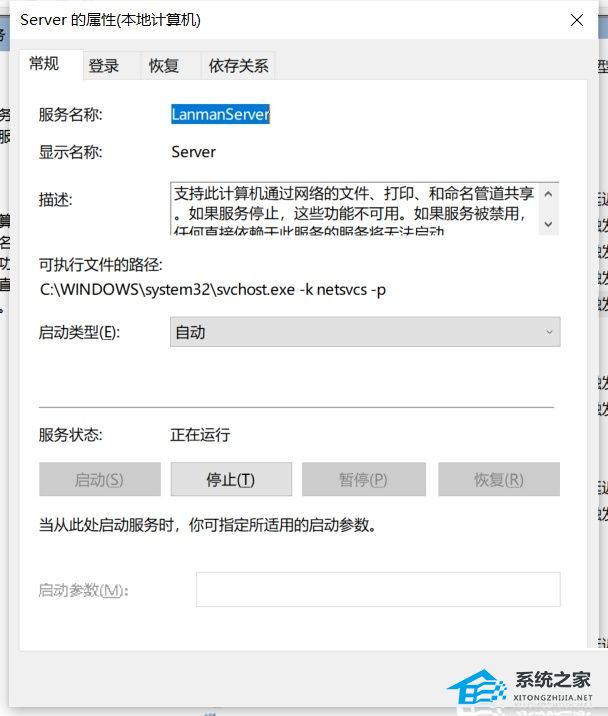Click the 暂停(P) button

click(x=363, y=480)
